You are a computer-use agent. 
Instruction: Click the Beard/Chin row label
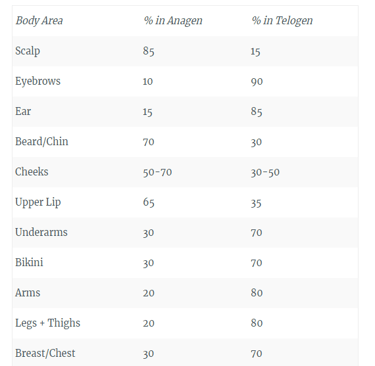tap(42, 141)
